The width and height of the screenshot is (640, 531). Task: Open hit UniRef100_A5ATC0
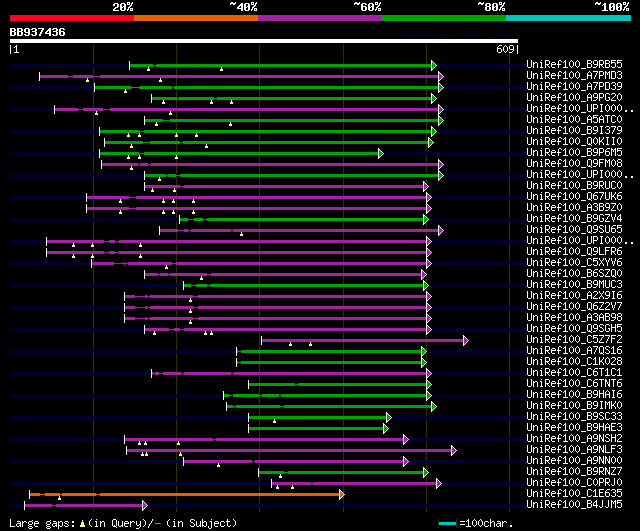(x=574, y=120)
